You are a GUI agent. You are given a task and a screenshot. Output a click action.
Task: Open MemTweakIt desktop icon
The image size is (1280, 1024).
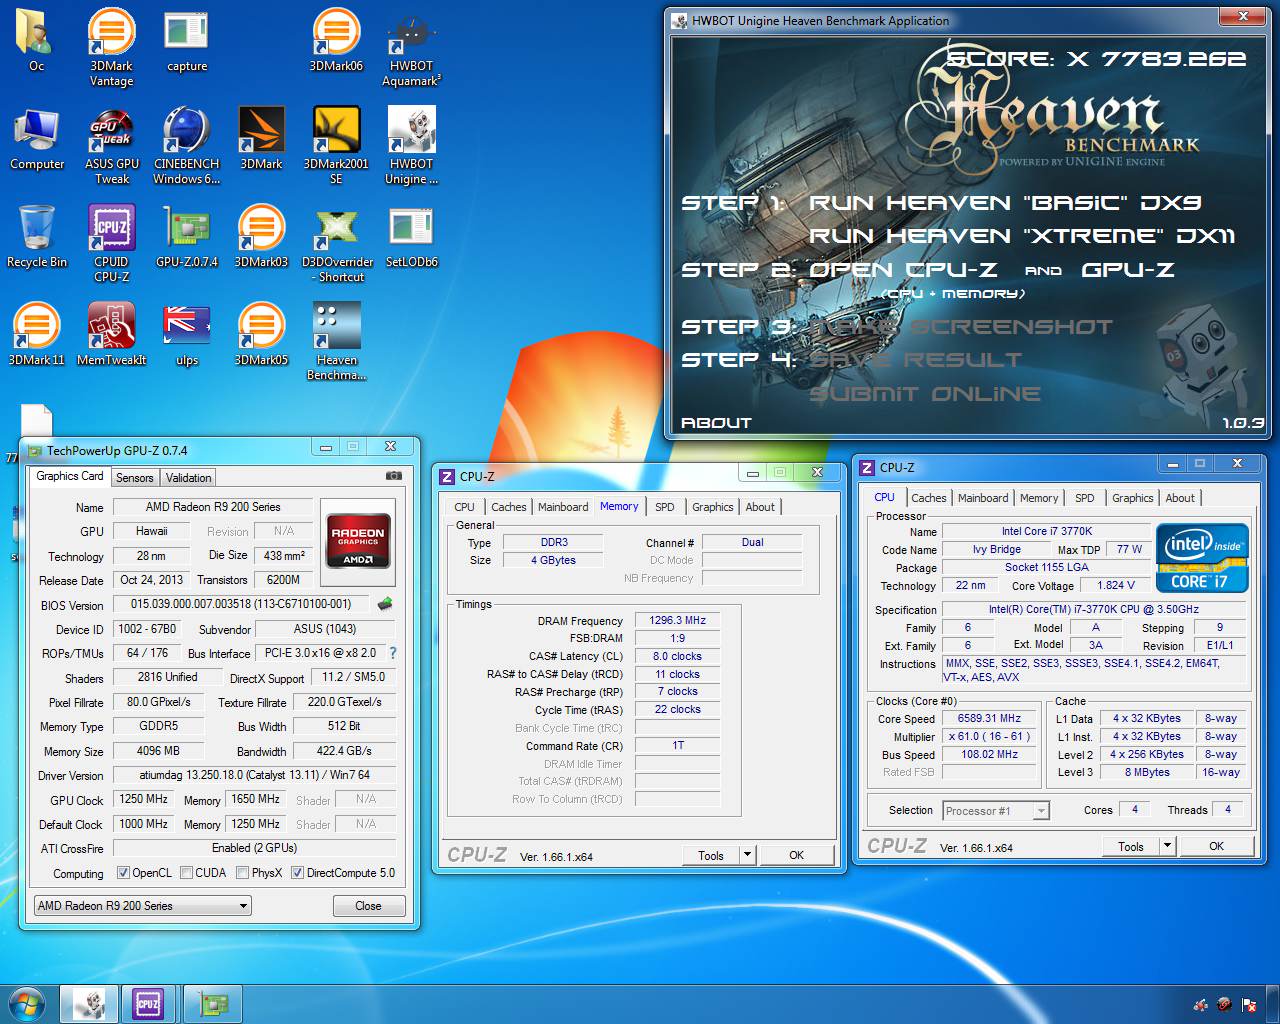tap(111, 334)
